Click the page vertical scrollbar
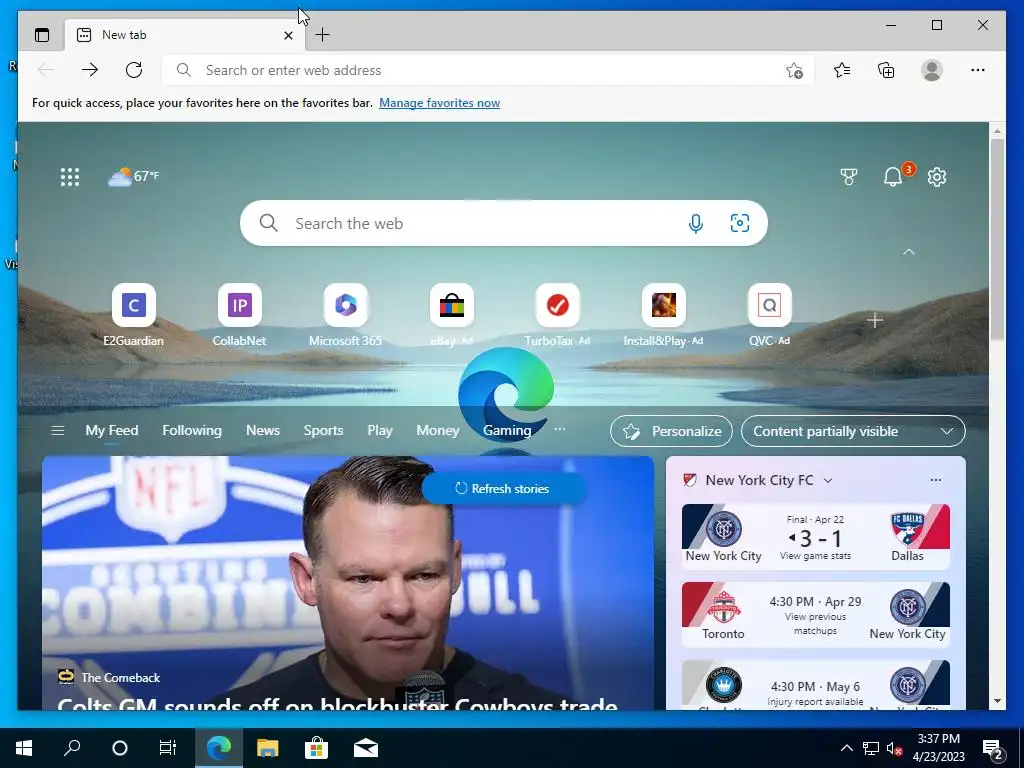The image size is (1024, 768). [x=997, y=238]
